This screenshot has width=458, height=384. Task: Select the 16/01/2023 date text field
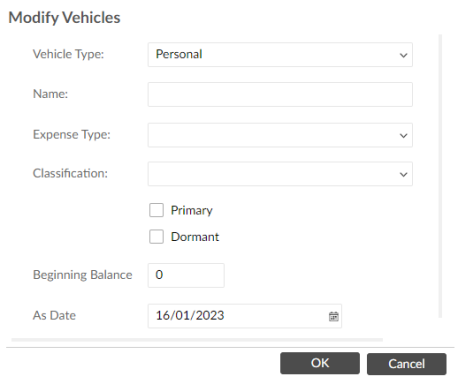[x=245, y=316]
